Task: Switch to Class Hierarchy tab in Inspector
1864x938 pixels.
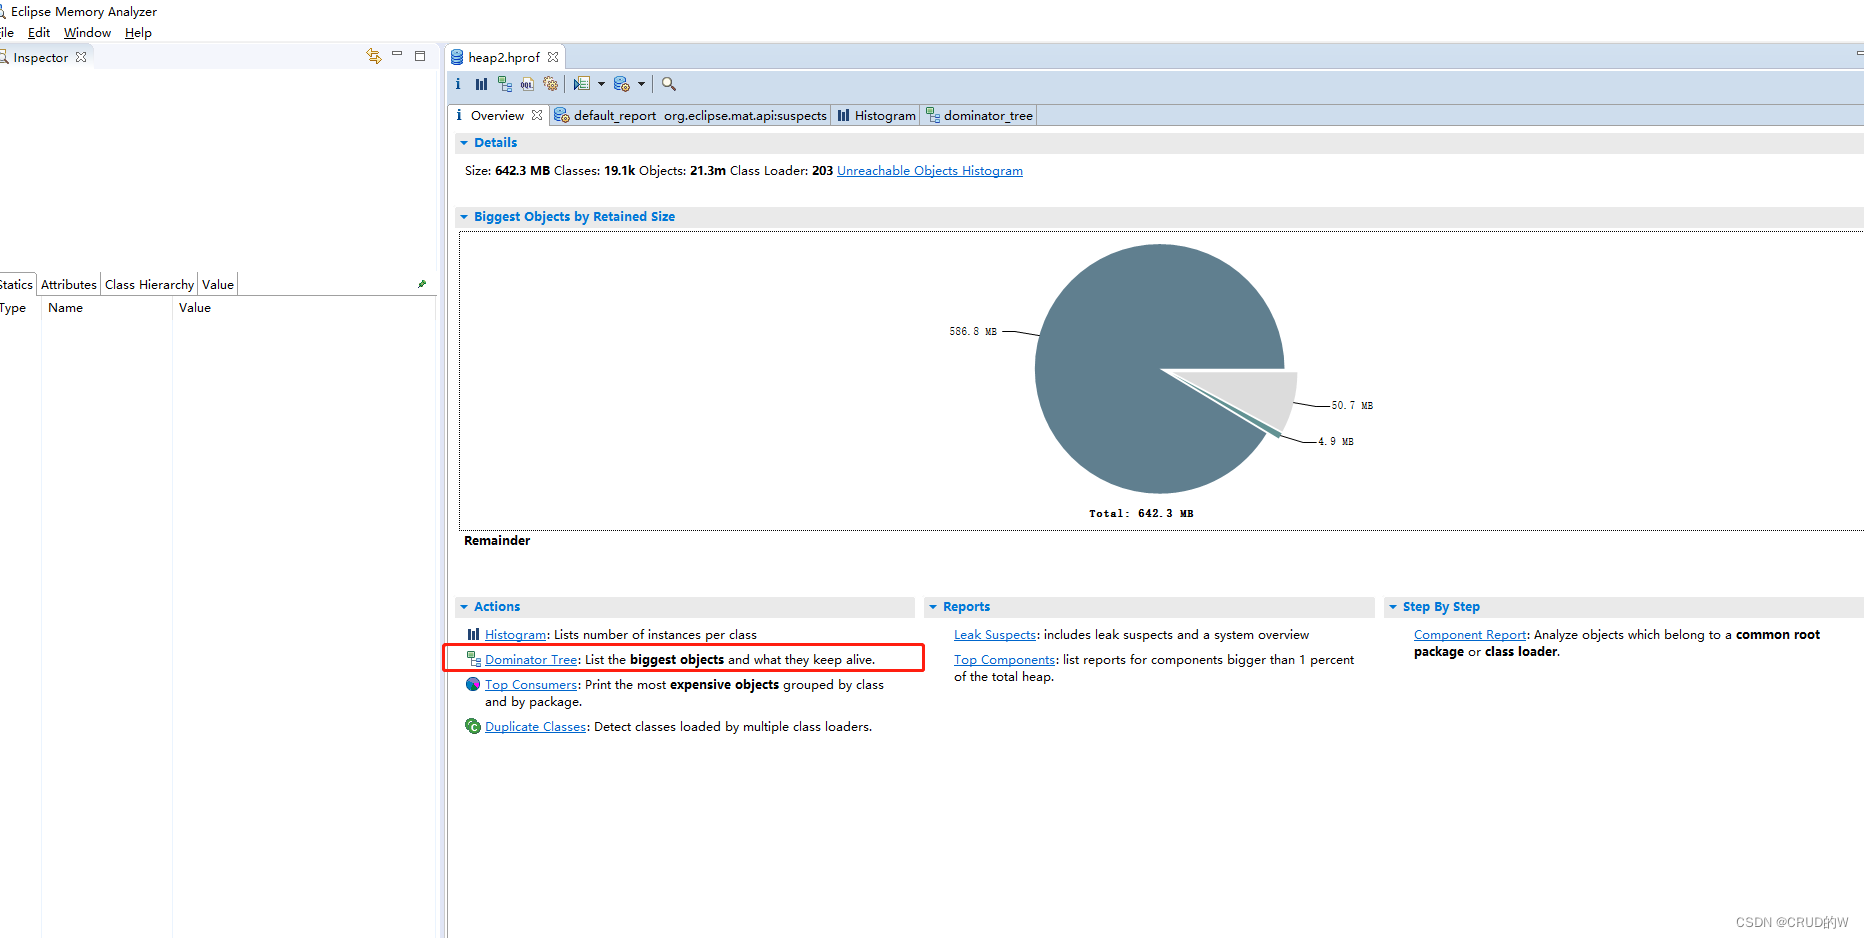Action: click(149, 285)
